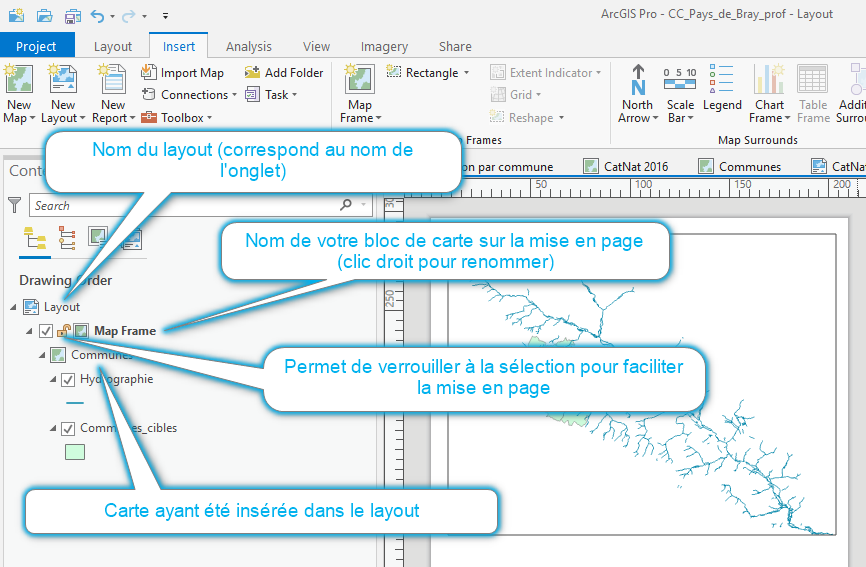Click the New Project icon in quick access toolbar
Screen dimensions: 866x567
pos(16,15)
